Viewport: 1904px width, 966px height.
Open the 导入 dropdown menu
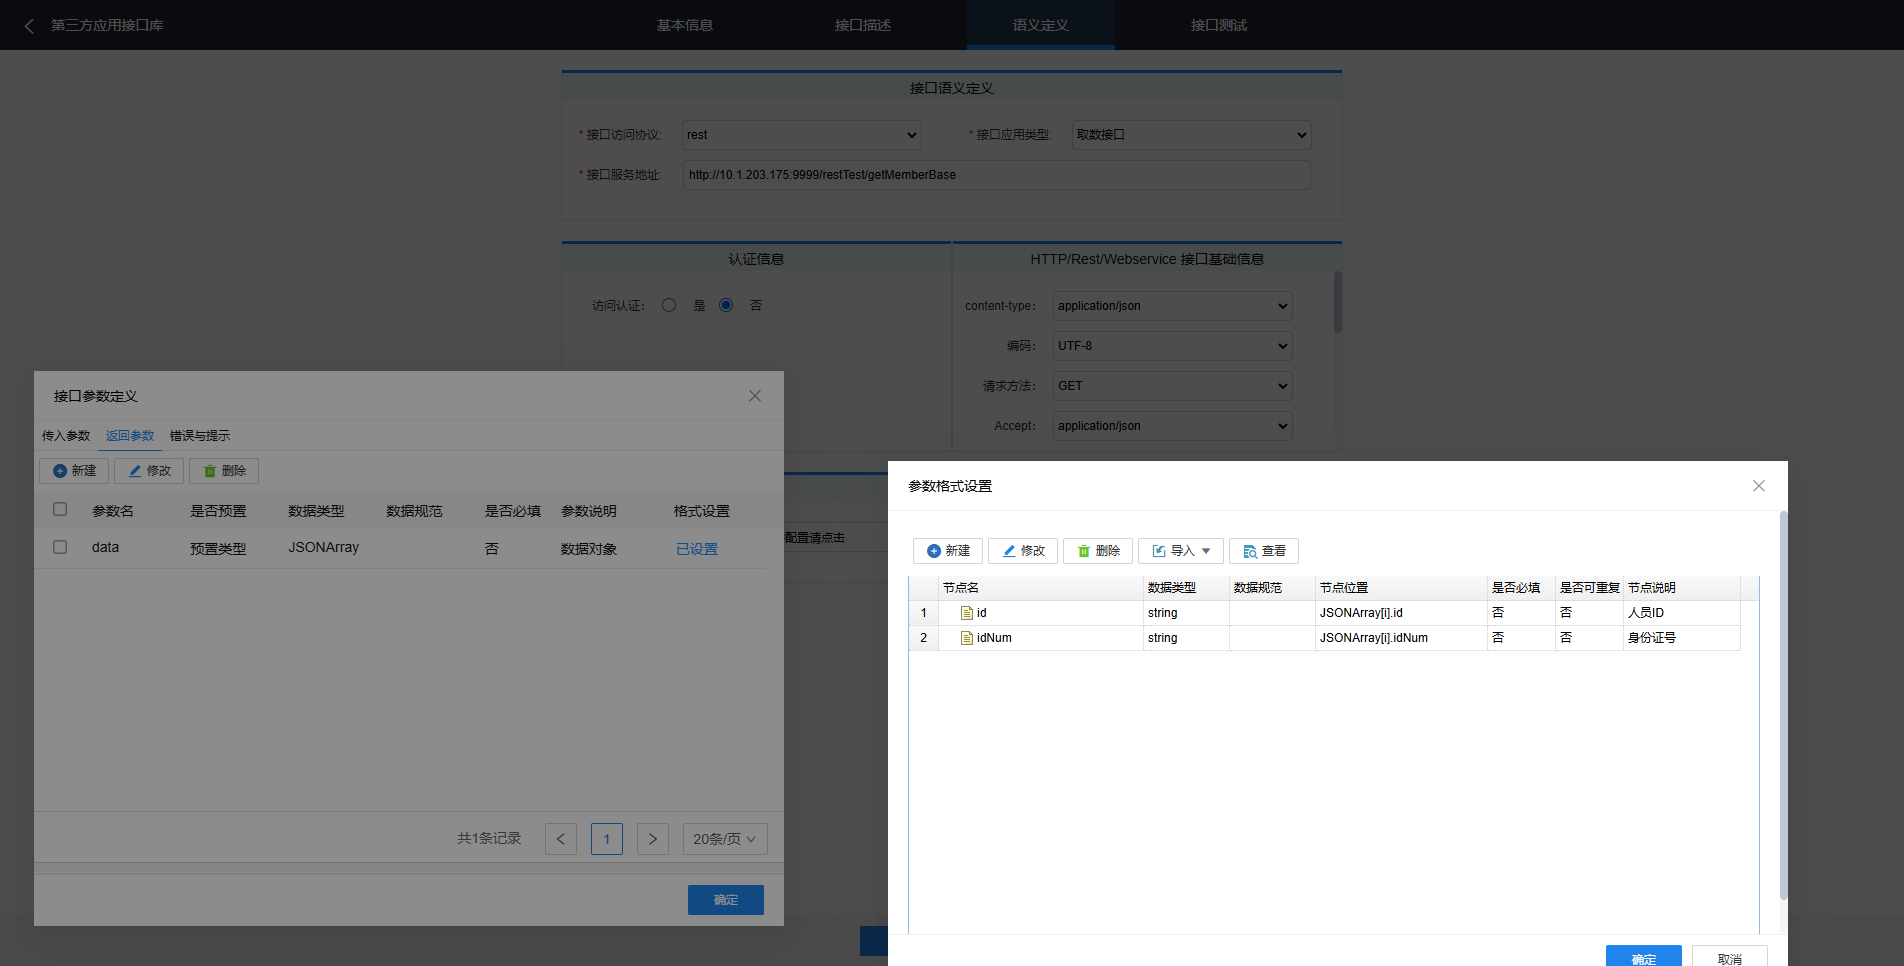point(1181,551)
